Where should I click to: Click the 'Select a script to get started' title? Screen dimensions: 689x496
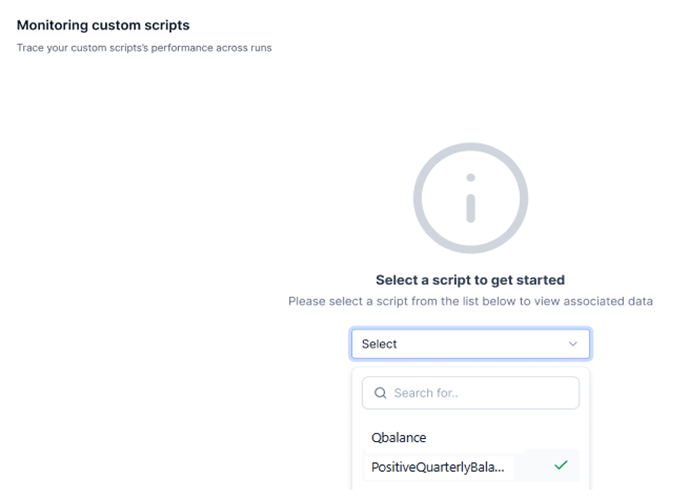(470, 280)
